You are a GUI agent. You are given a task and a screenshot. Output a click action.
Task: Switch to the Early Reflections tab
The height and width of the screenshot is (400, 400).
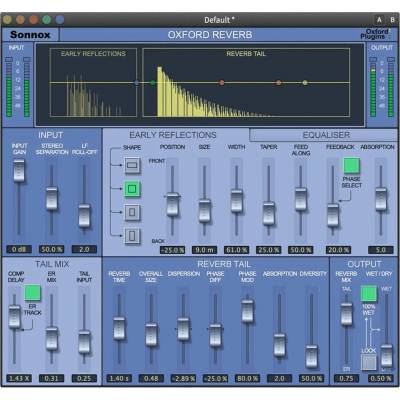pyautogui.click(x=173, y=135)
